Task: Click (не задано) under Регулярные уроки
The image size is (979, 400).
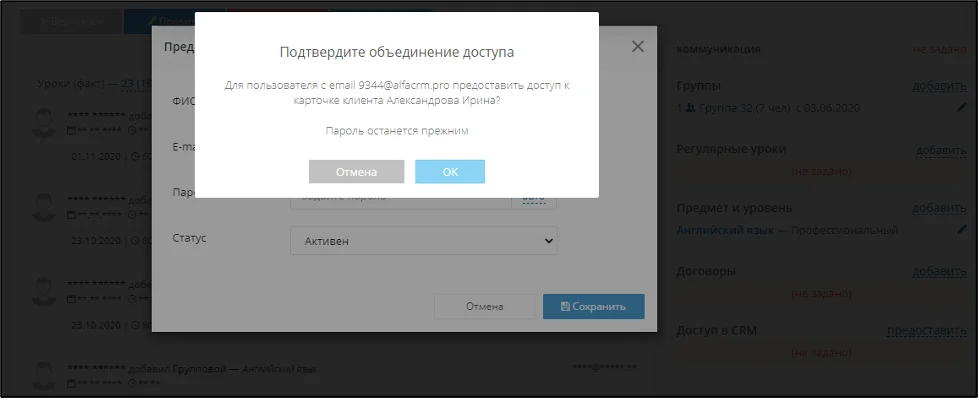Action: point(821,171)
